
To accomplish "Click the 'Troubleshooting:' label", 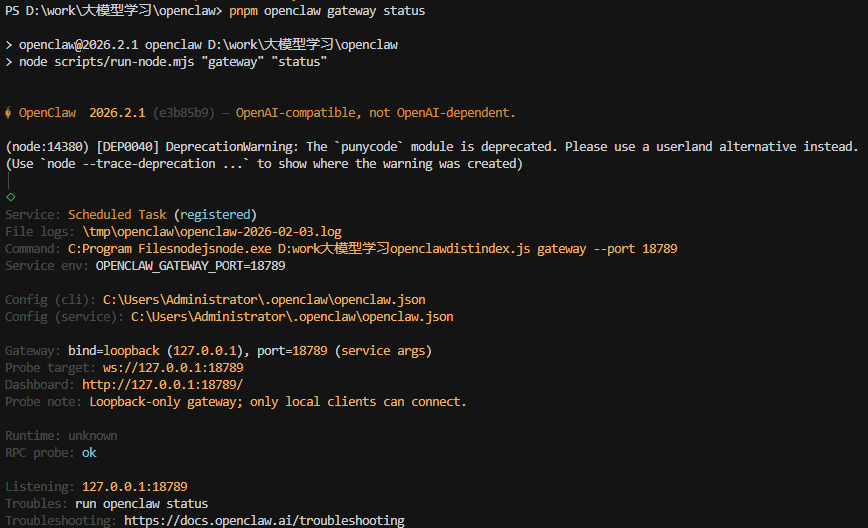I will click(x=61, y=521).
